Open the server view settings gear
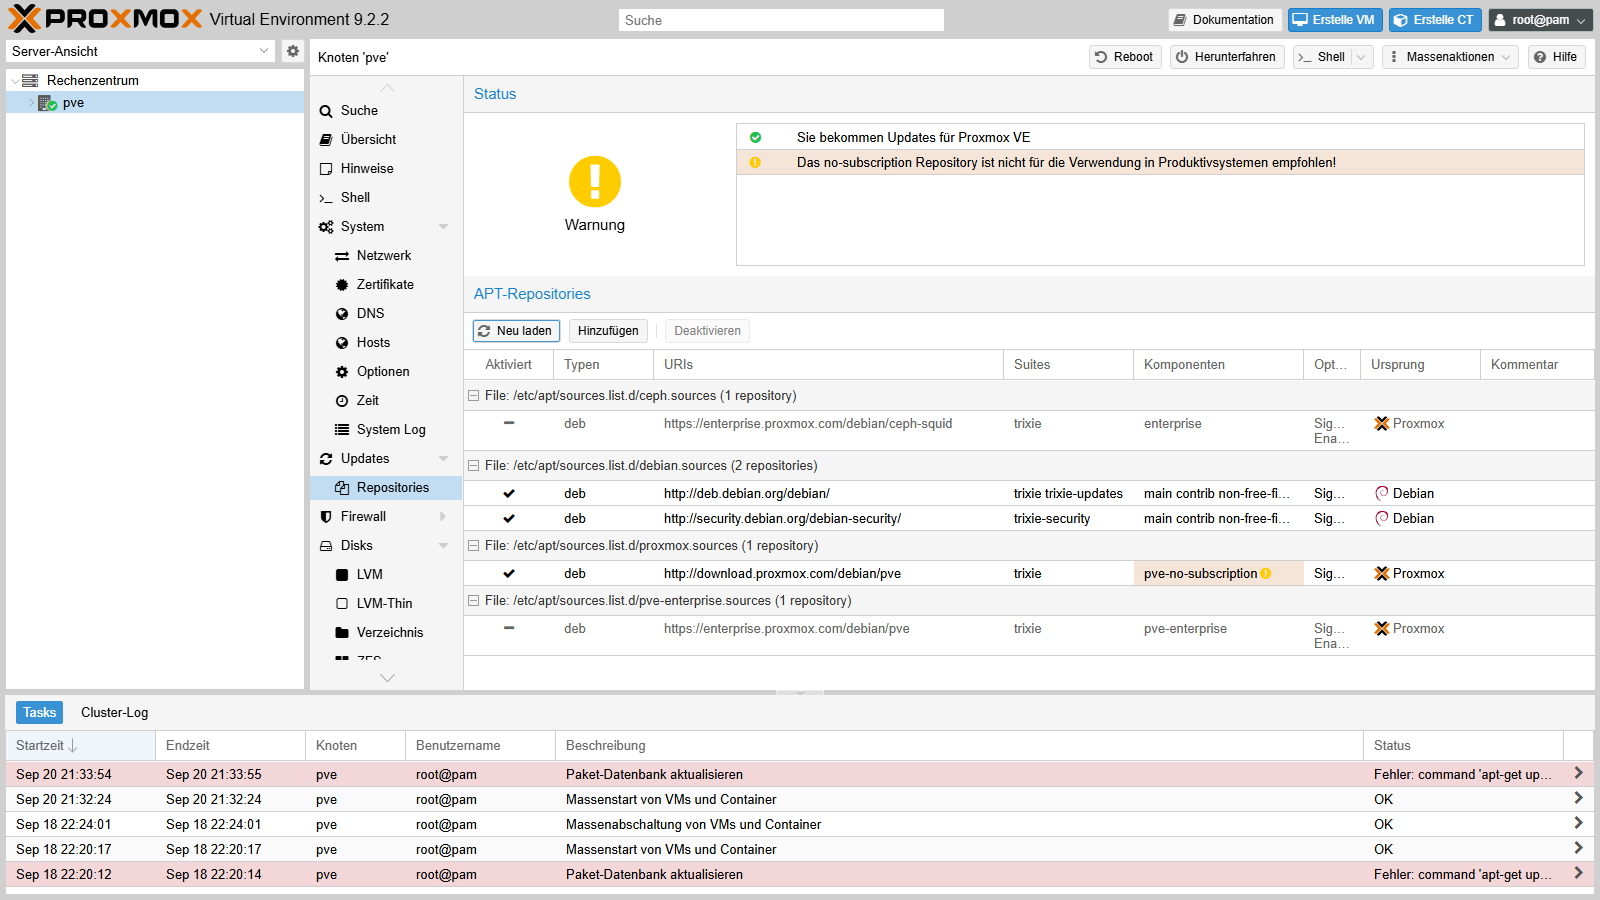 click(292, 51)
